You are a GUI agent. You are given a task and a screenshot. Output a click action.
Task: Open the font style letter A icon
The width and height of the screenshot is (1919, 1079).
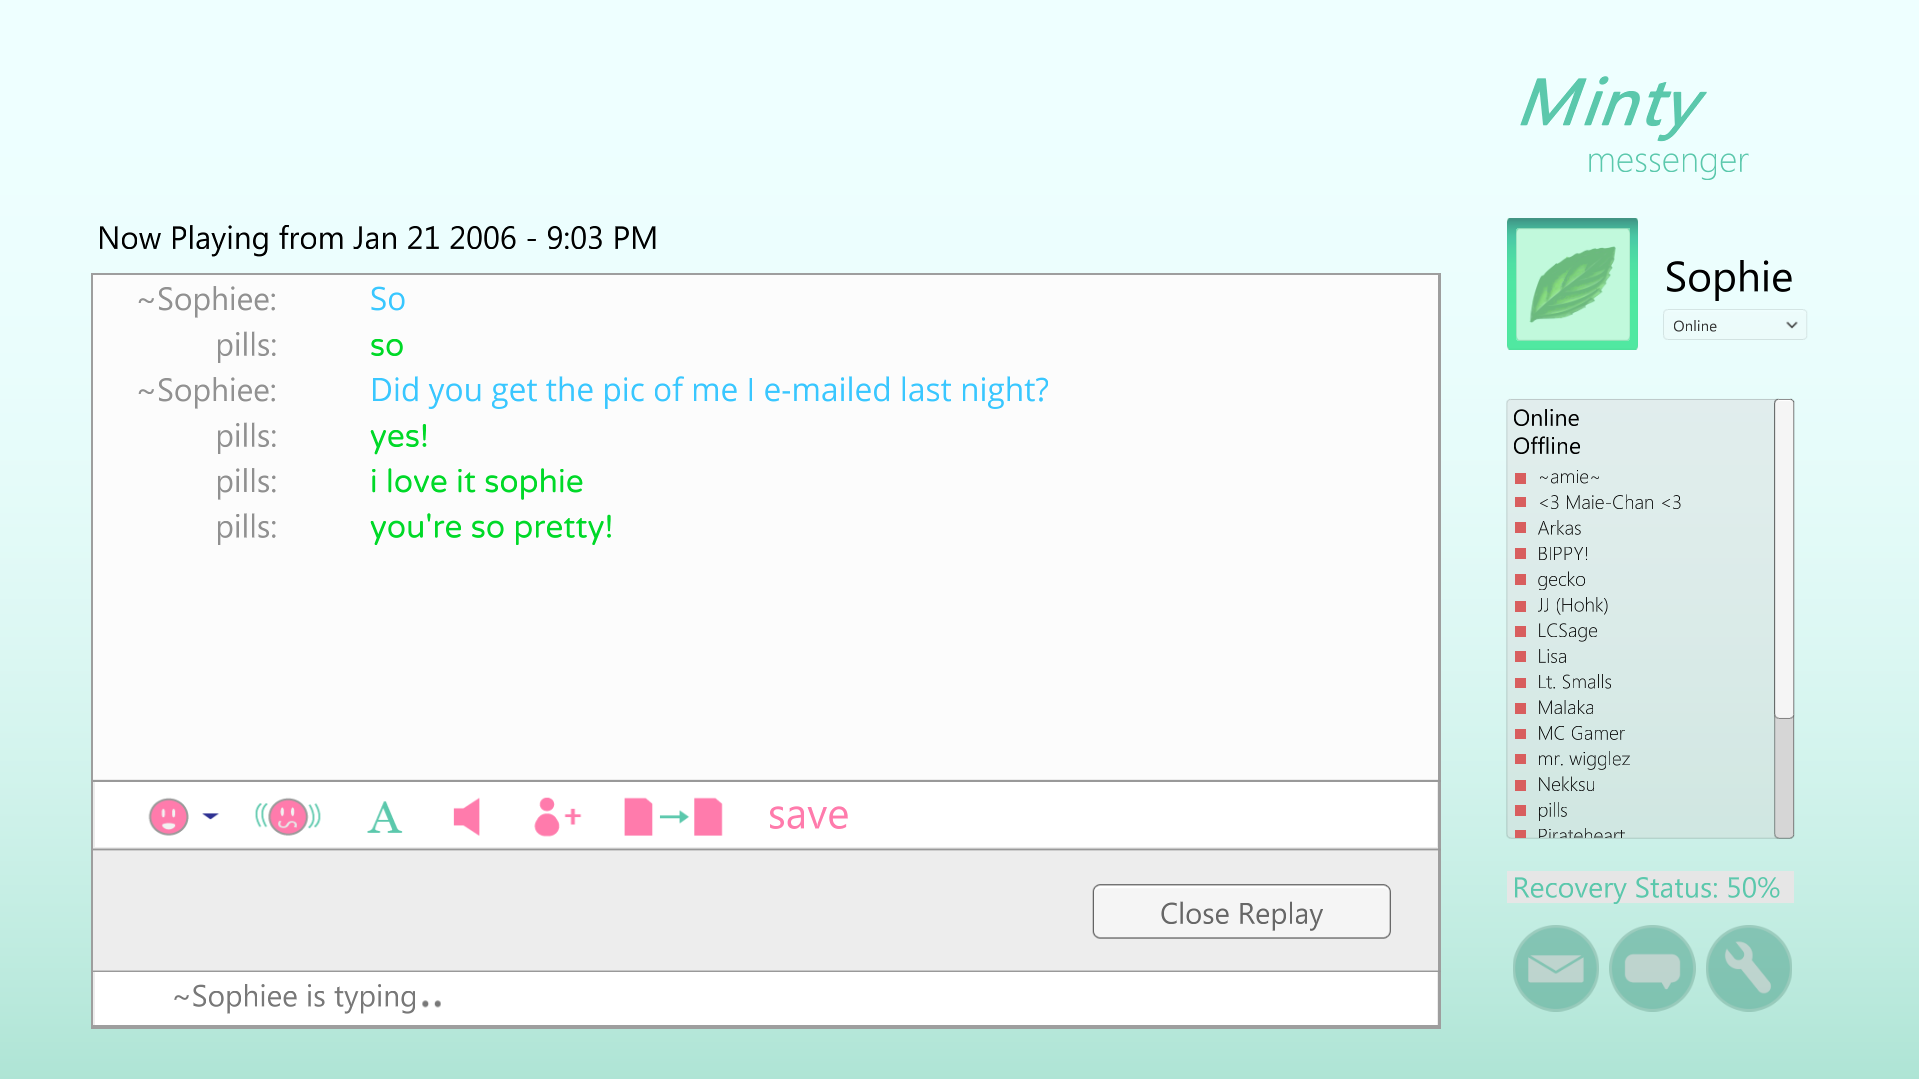384,817
